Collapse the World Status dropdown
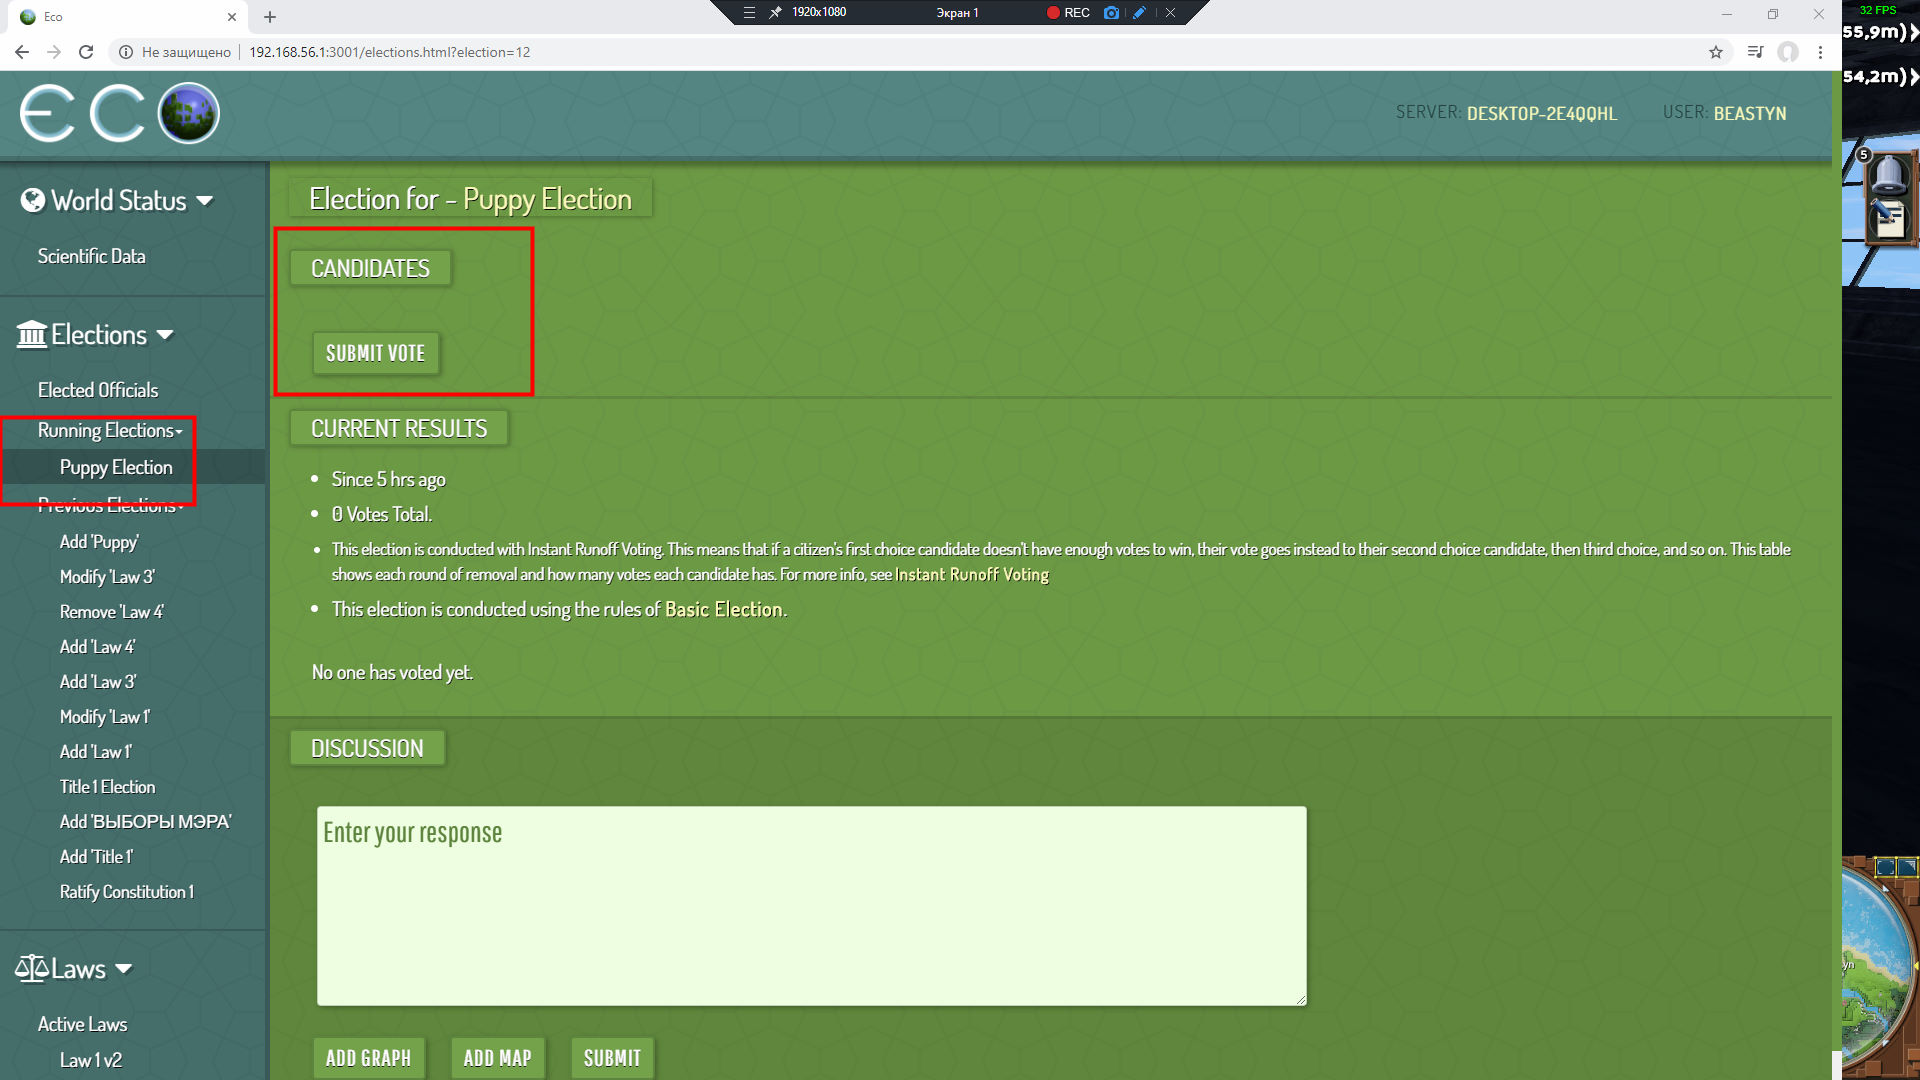The height and width of the screenshot is (1080, 1920). coord(205,201)
